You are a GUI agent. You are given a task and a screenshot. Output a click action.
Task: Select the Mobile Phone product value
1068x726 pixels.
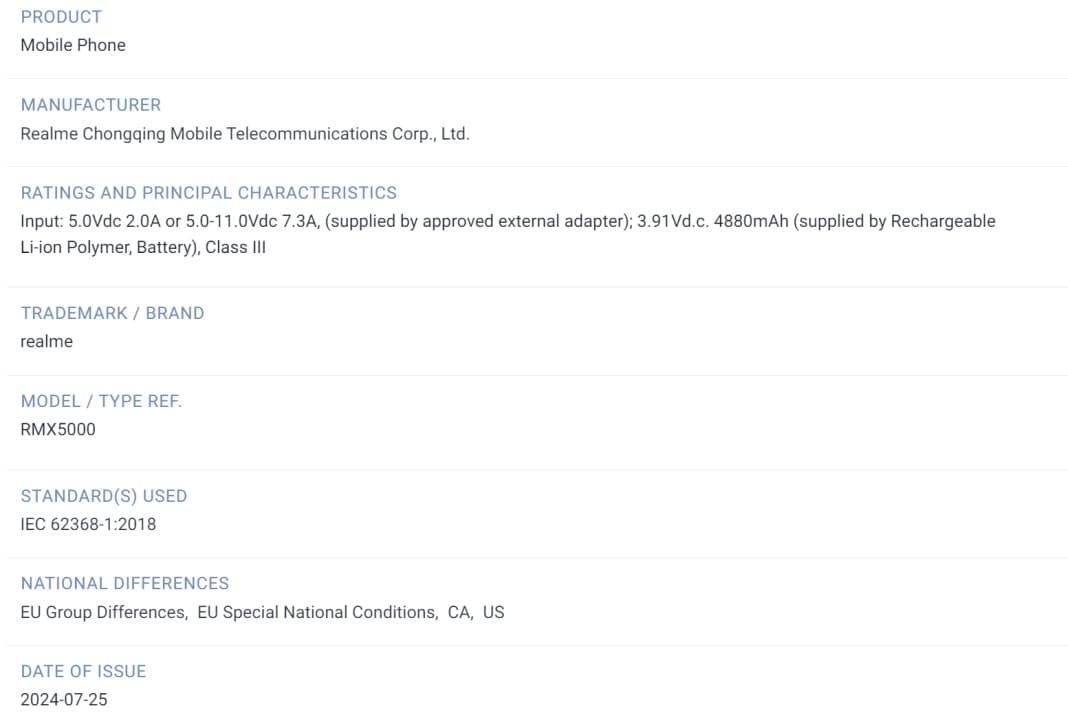73,45
